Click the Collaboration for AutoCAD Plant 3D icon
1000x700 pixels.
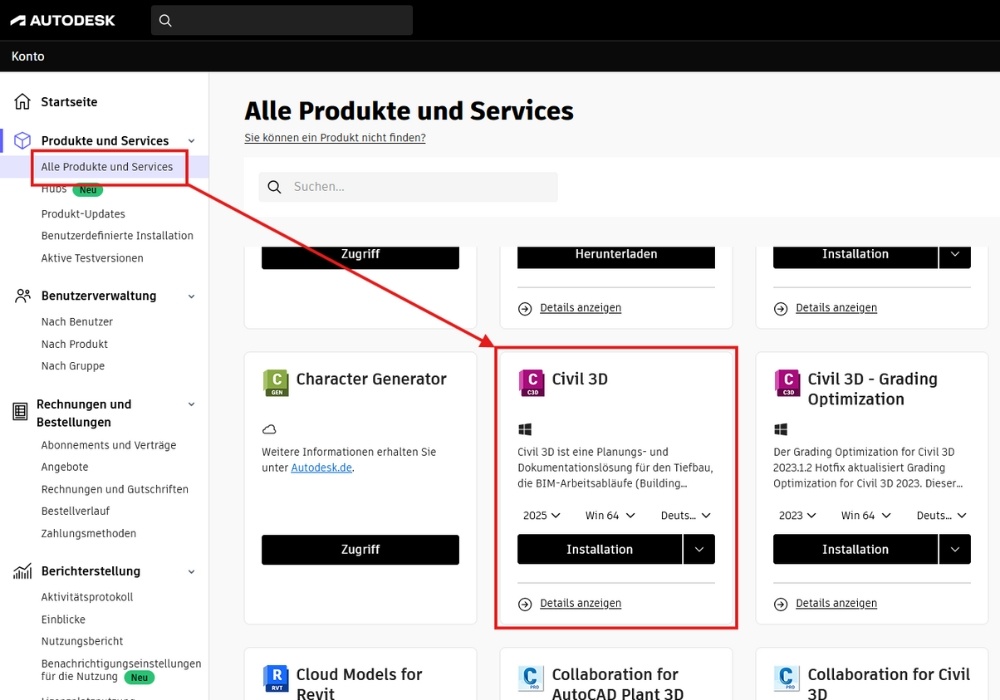(x=531, y=678)
